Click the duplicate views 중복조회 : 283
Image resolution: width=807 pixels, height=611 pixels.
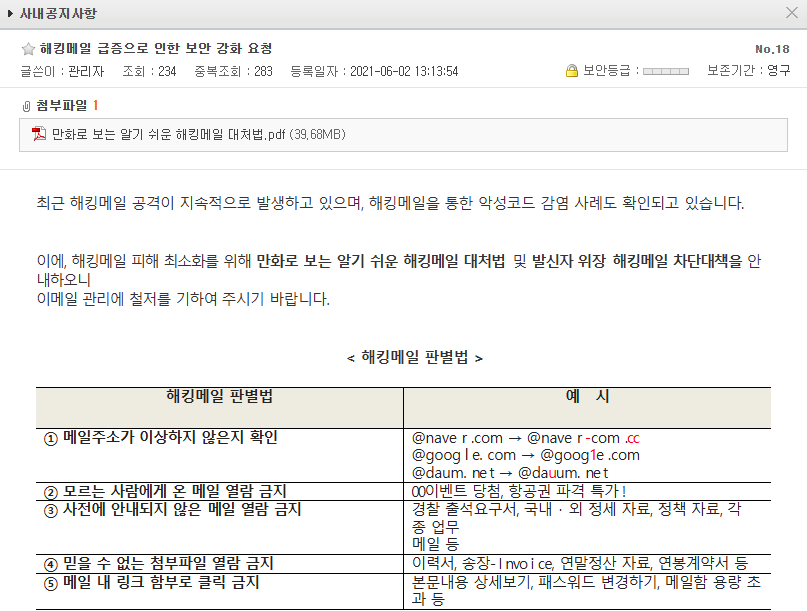pos(233,71)
